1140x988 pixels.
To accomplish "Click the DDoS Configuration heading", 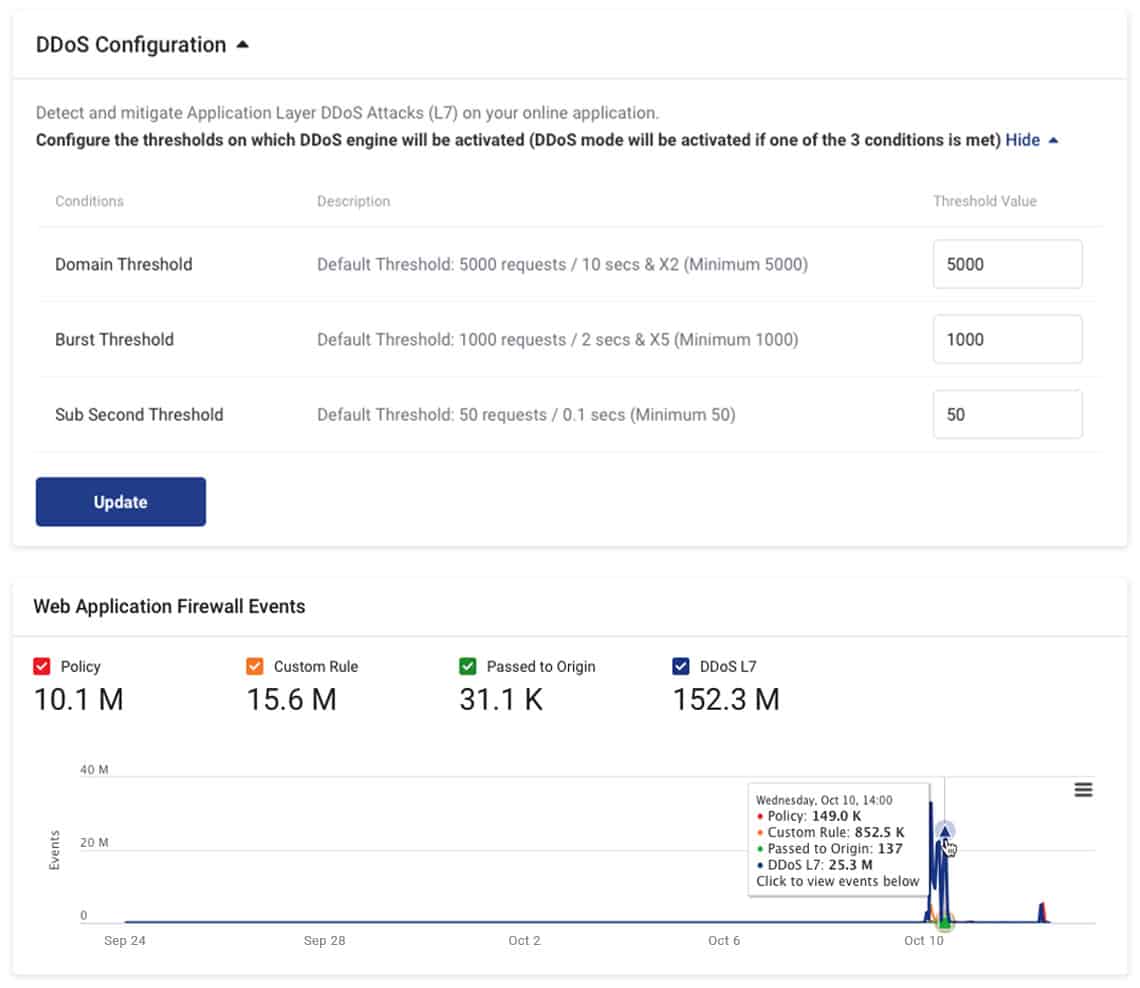I will coord(131,45).
